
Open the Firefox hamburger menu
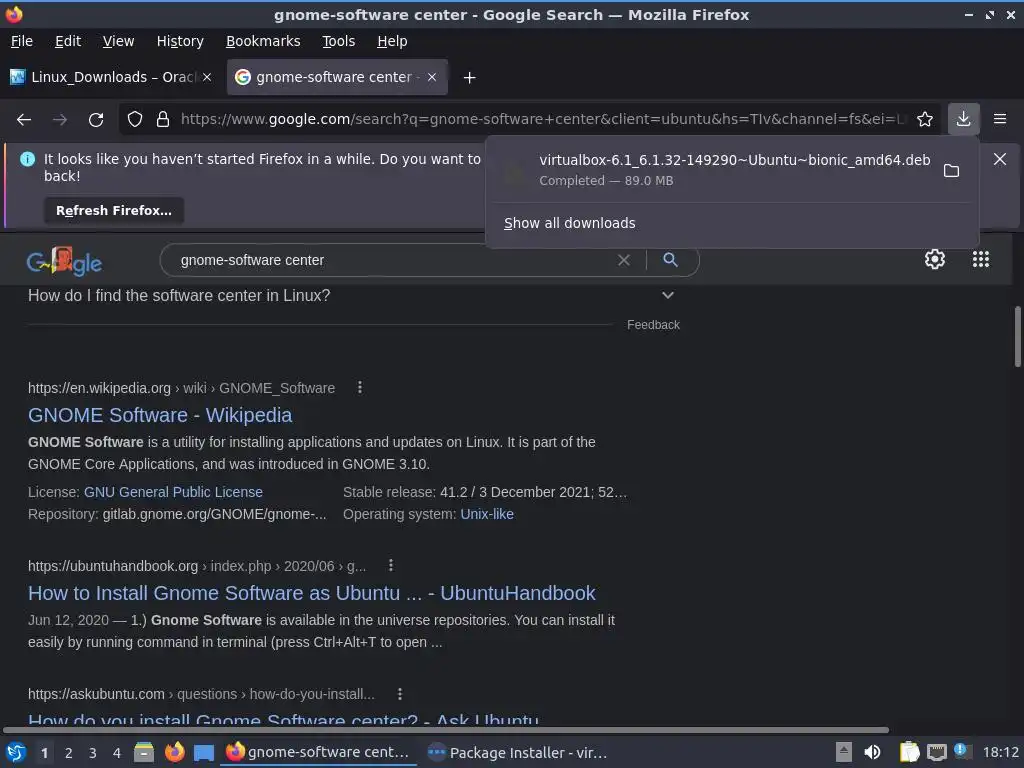(1000, 119)
